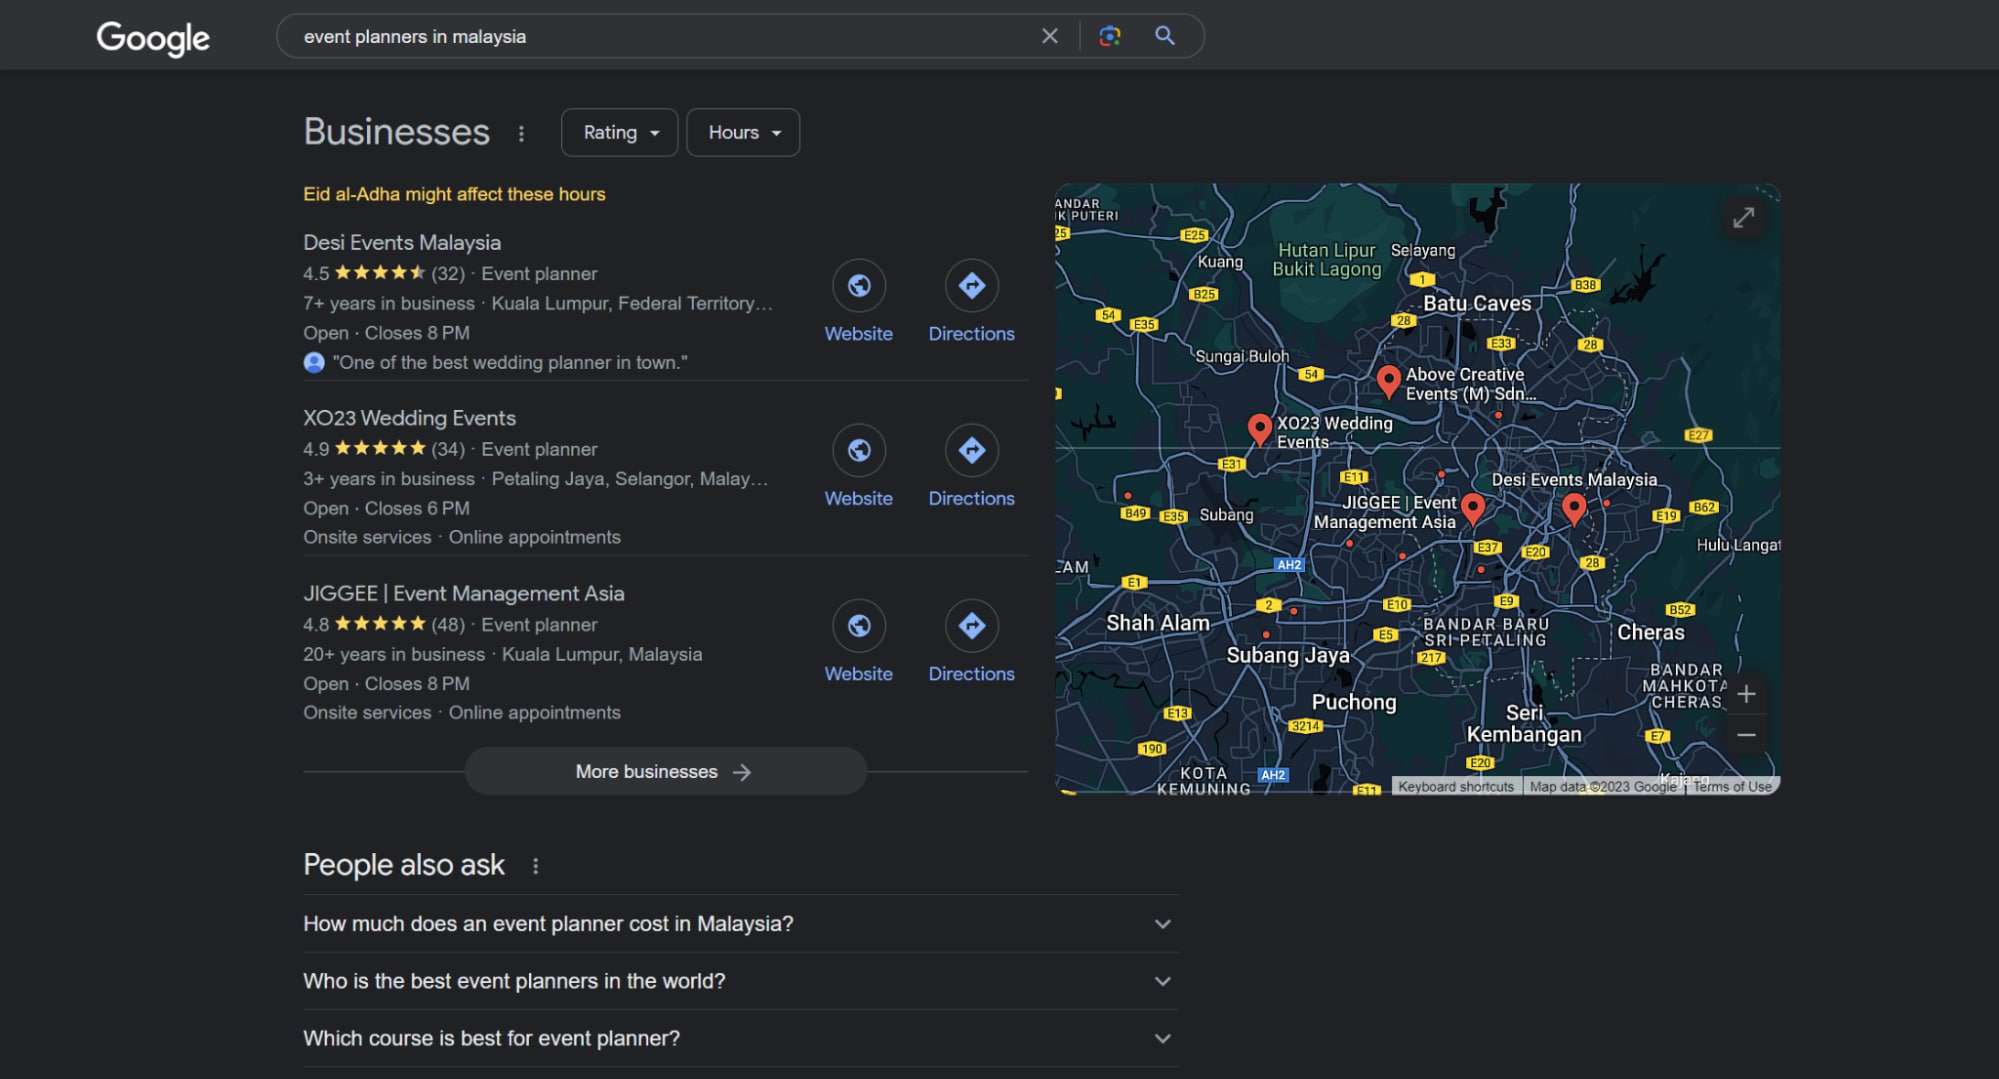This screenshot has width=1999, height=1079.
Task: Expand best event planners in world question
Action: (741, 981)
